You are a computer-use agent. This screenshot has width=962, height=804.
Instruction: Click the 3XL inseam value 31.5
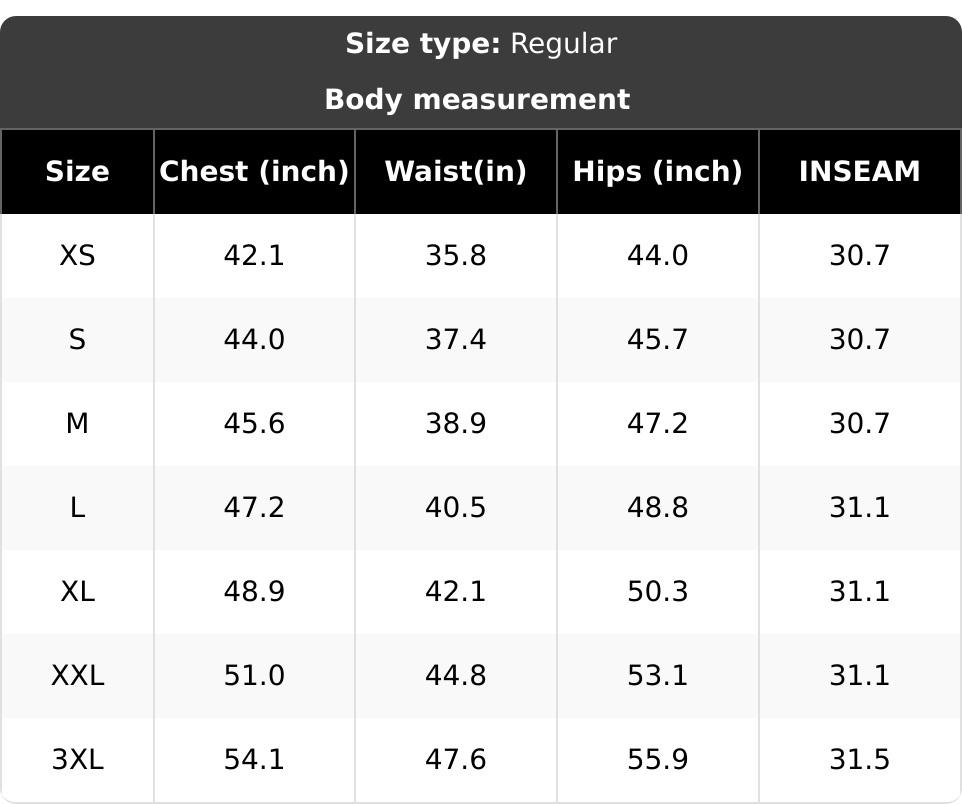(x=860, y=760)
